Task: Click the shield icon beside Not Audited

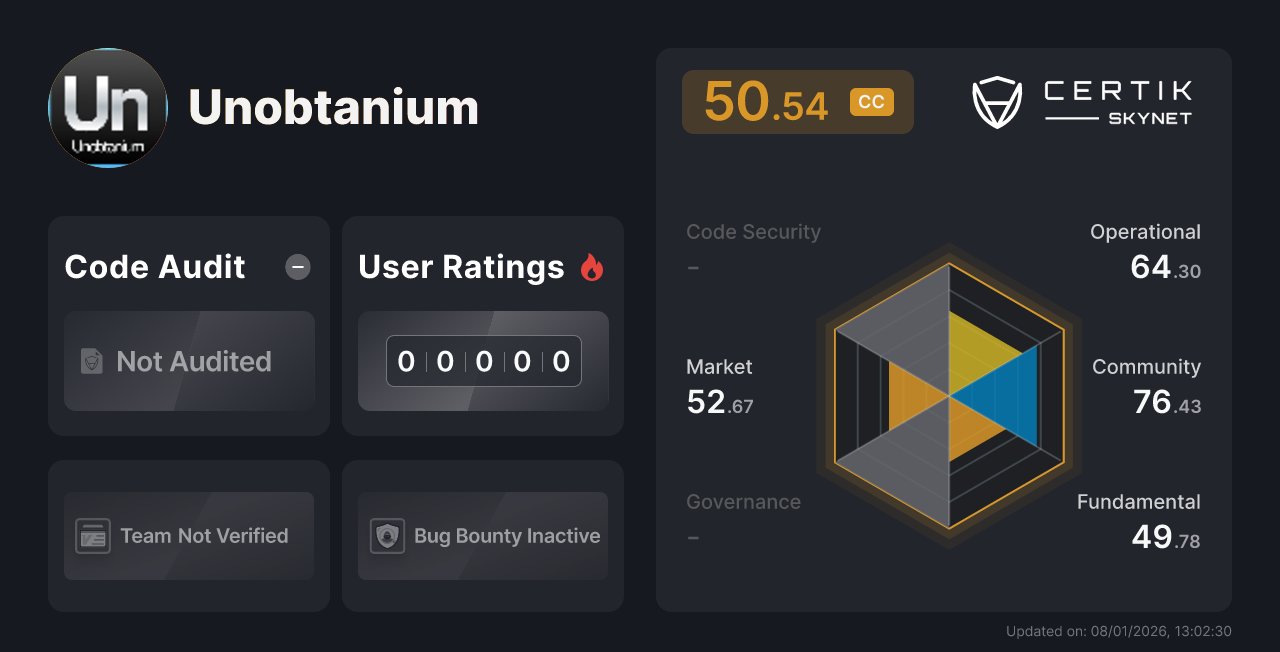Action: [91, 361]
